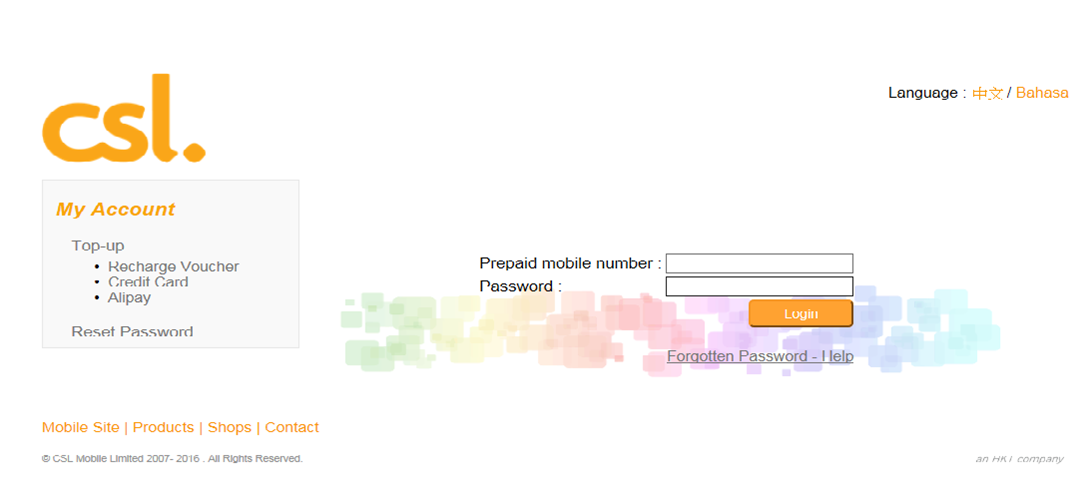Open the Products footer link

[163, 428]
